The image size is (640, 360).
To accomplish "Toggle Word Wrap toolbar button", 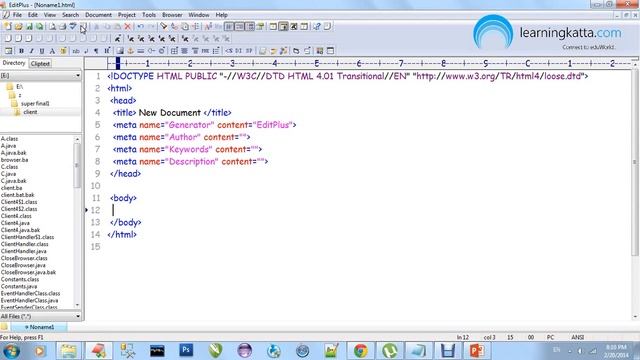I will pos(229,27).
